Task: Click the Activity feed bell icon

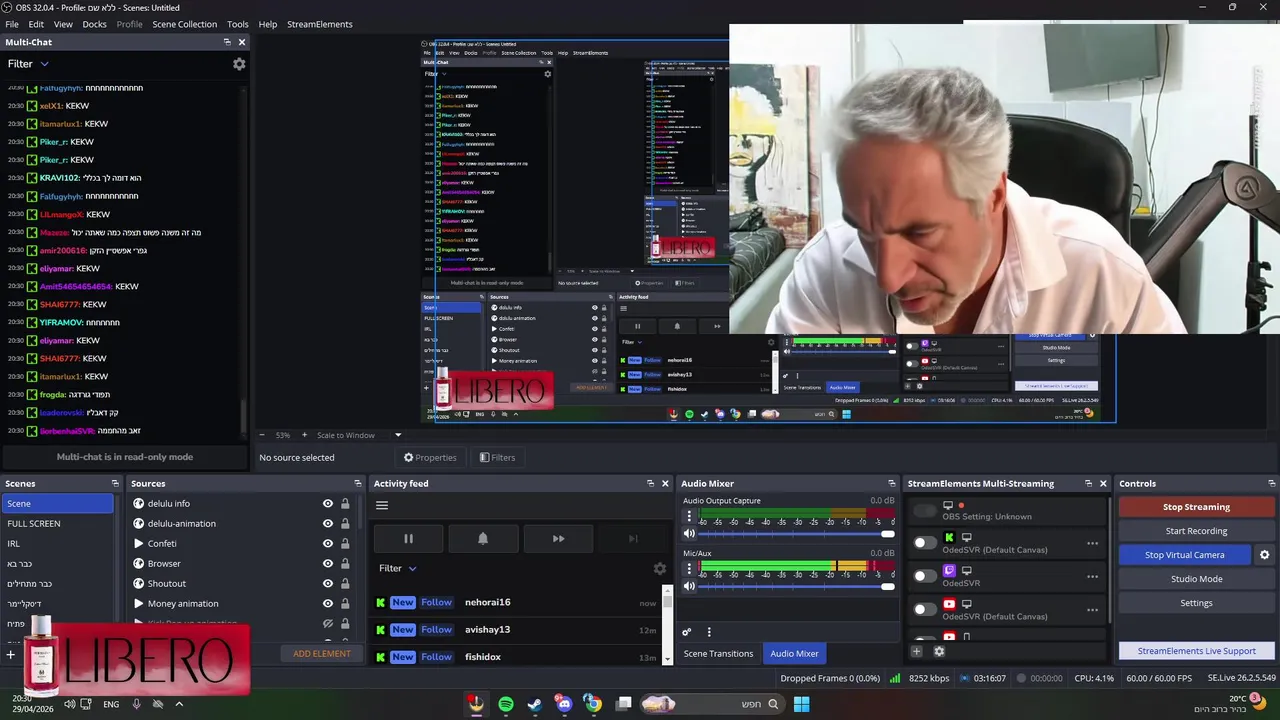Action: [x=483, y=539]
